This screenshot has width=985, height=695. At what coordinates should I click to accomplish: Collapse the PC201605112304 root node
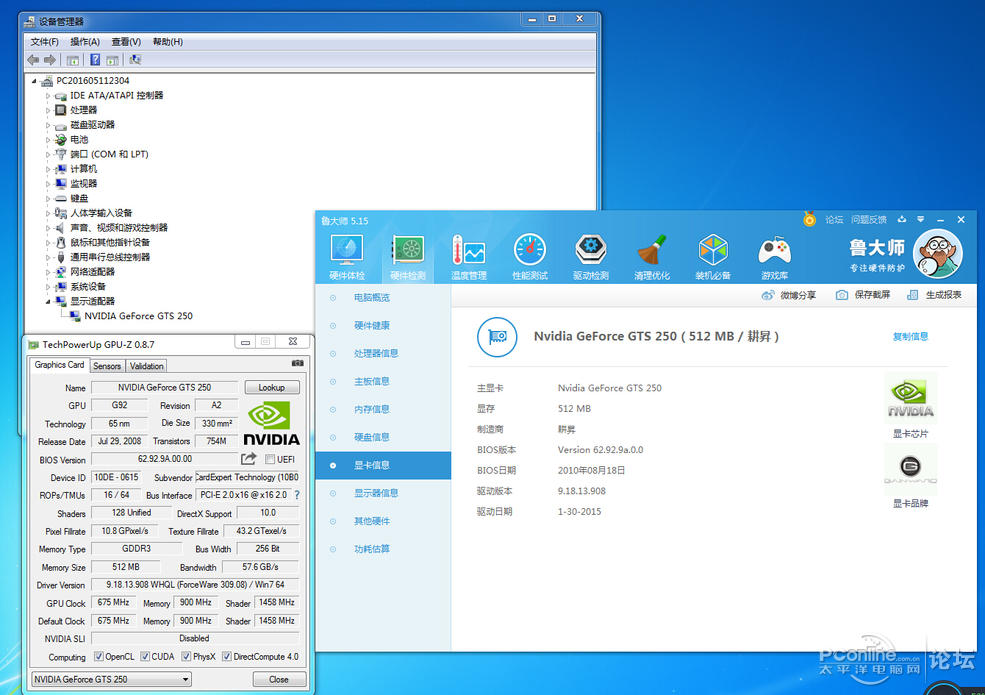[x=34, y=81]
